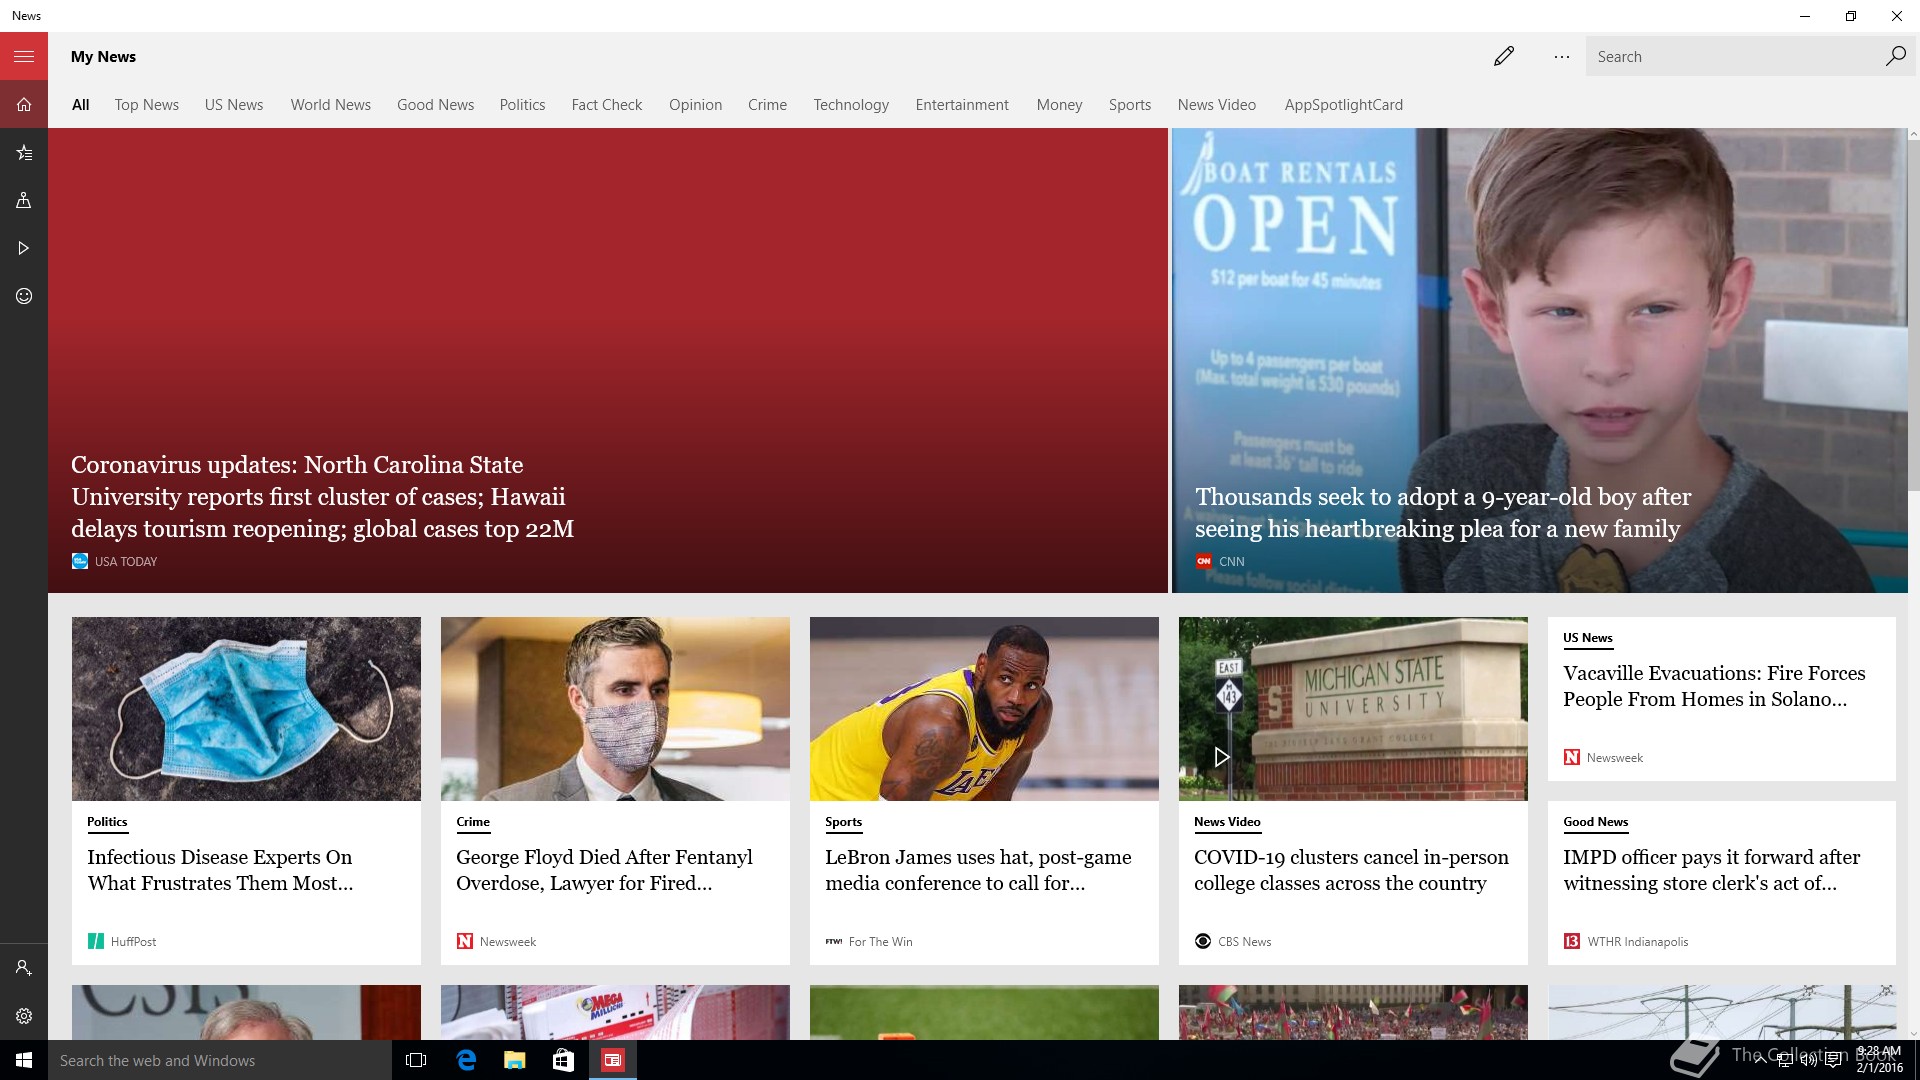Open Task View on the taskbar
1920x1080 pixels.
[x=416, y=1060]
